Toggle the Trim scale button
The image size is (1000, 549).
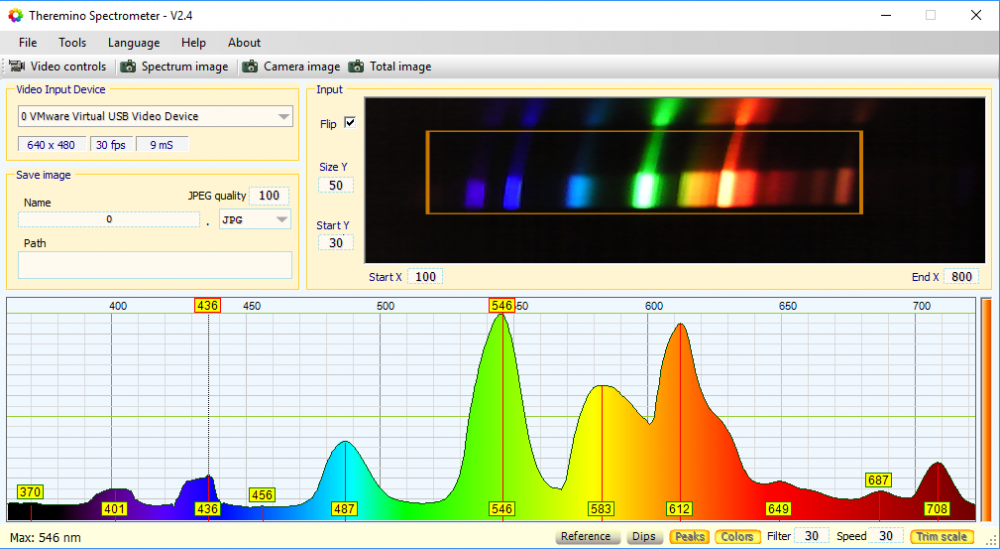tap(942, 536)
